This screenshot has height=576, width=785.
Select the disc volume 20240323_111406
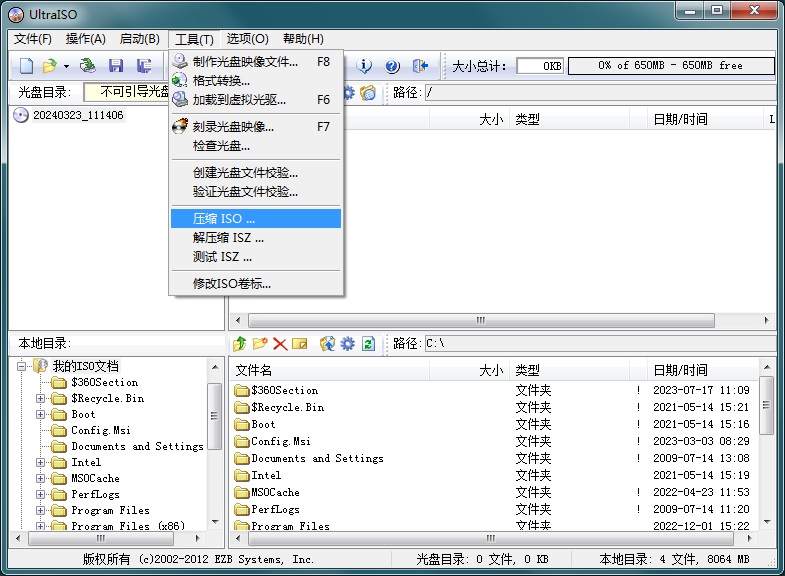click(78, 115)
